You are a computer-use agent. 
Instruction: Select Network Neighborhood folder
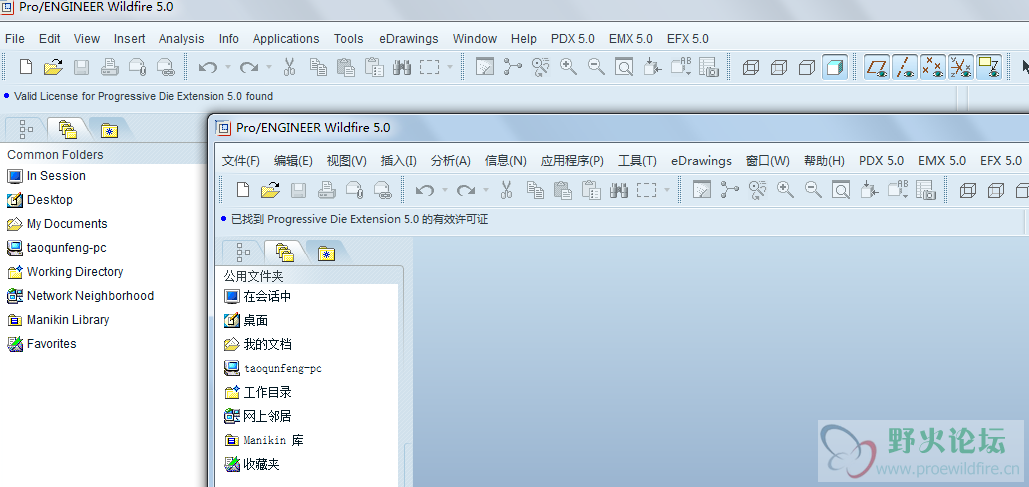pos(80,296)
